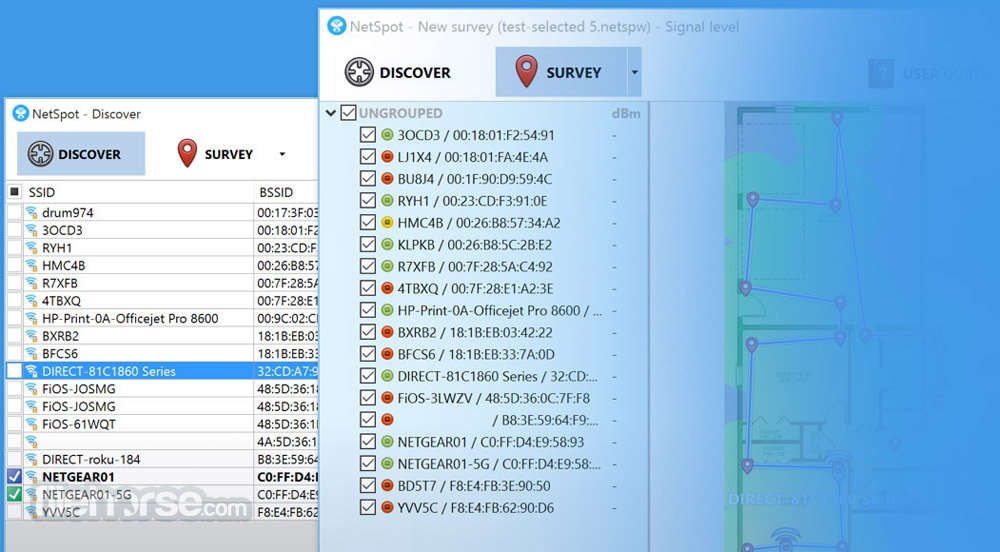The image size is (1000, 552).
Task: Switch to Survey tab in Survey window
Action: click(561, 72)
